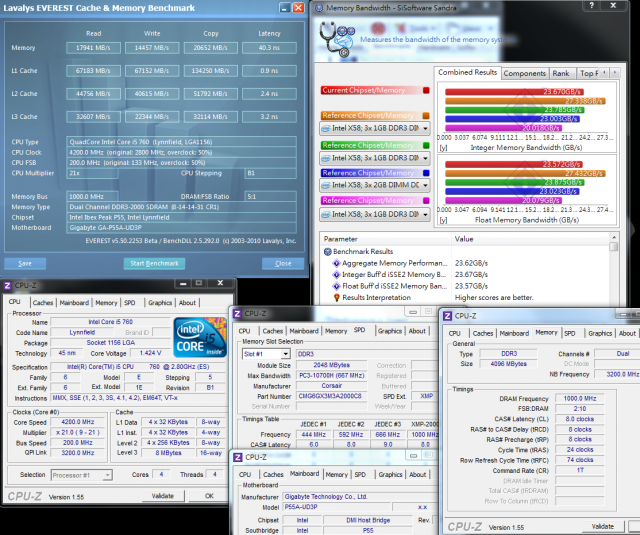Open Caches tab in CPU-Z SPD window
The width and height of the screenshot is (640, 535).
point(273,331)
